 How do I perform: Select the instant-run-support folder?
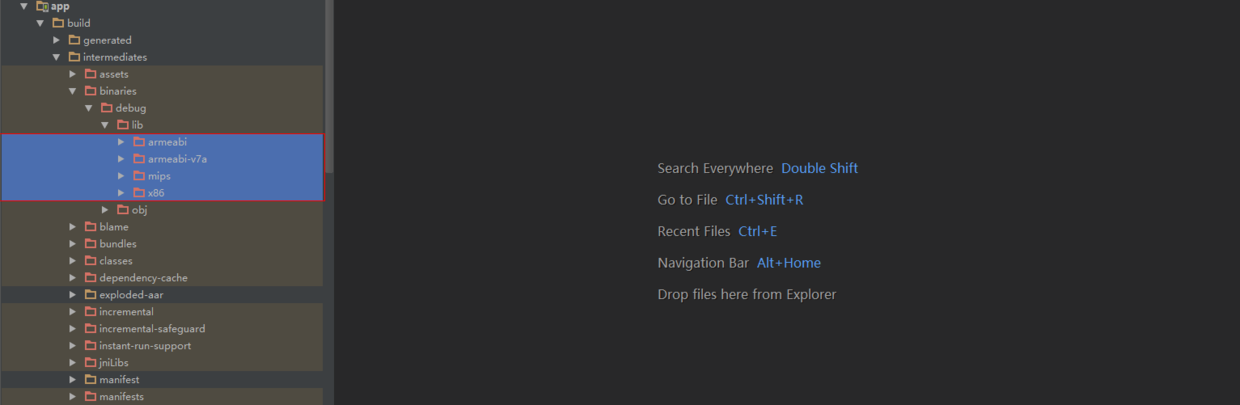point(144,346)
